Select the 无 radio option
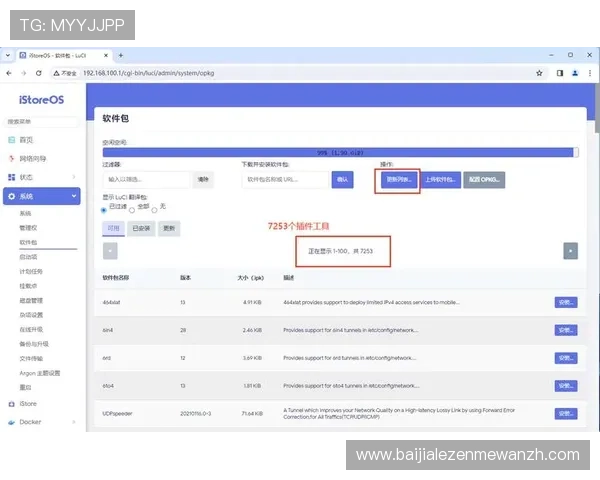 click(x=153, y=210)
